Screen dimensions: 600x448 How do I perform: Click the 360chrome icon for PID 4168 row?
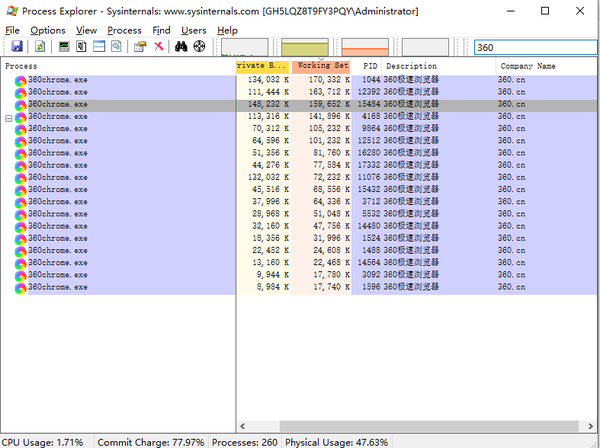coord(20,117)
